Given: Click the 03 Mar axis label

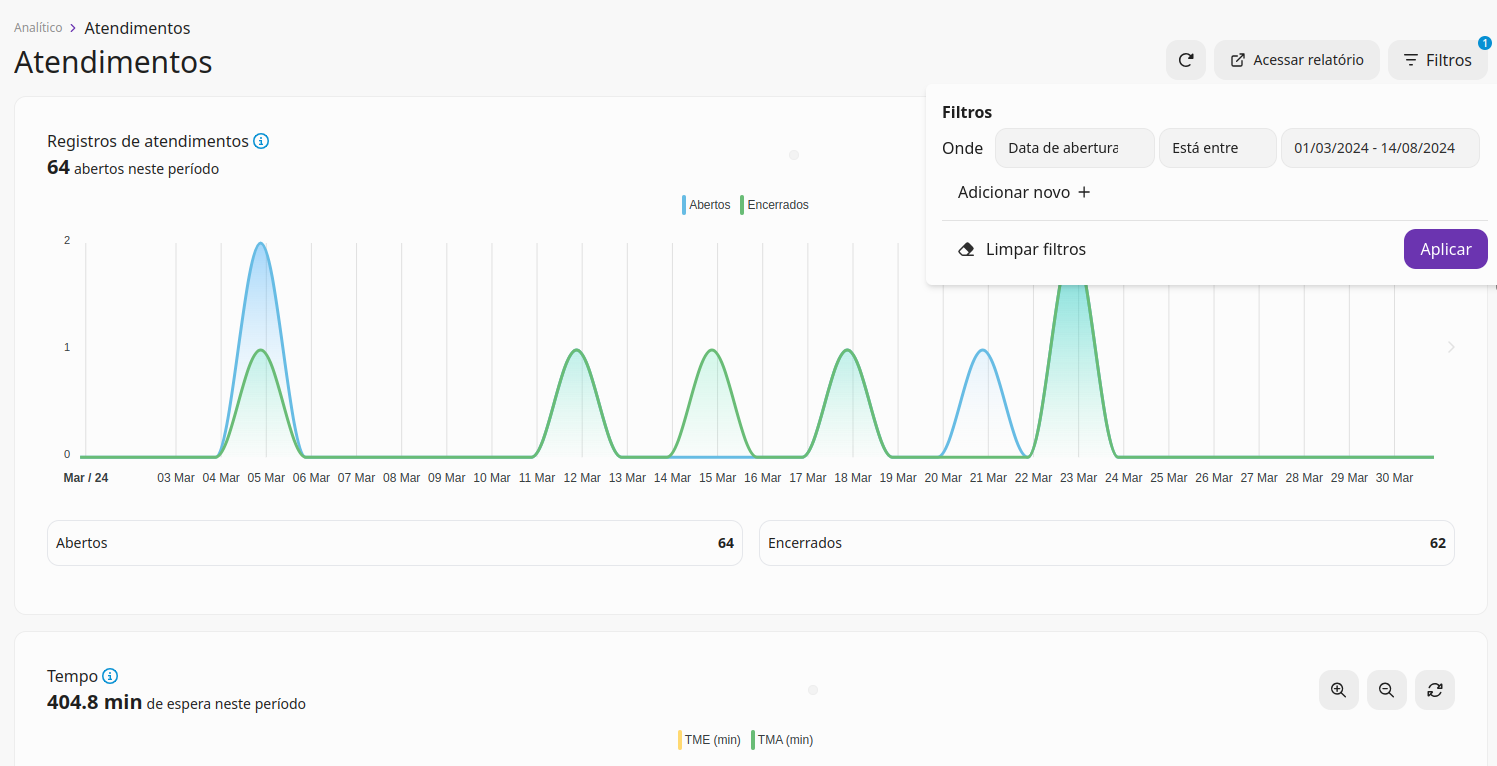Looking at the screenshot, I should [x=176, y=478].
